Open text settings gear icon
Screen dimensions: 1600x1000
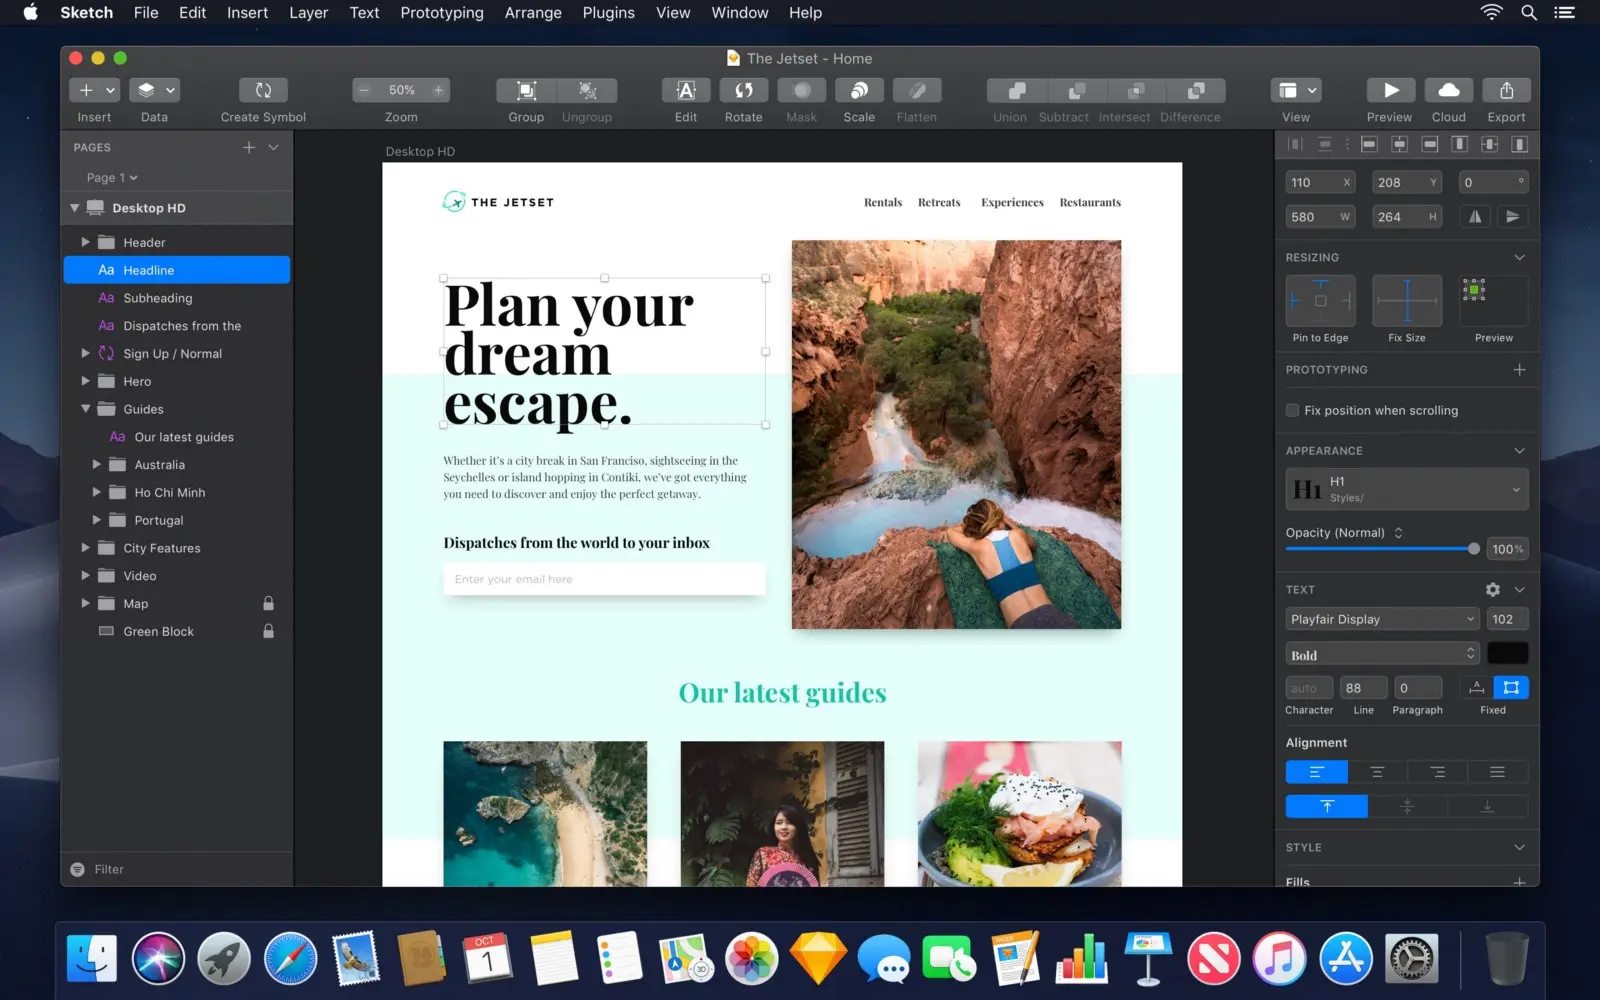[1492, 590]
